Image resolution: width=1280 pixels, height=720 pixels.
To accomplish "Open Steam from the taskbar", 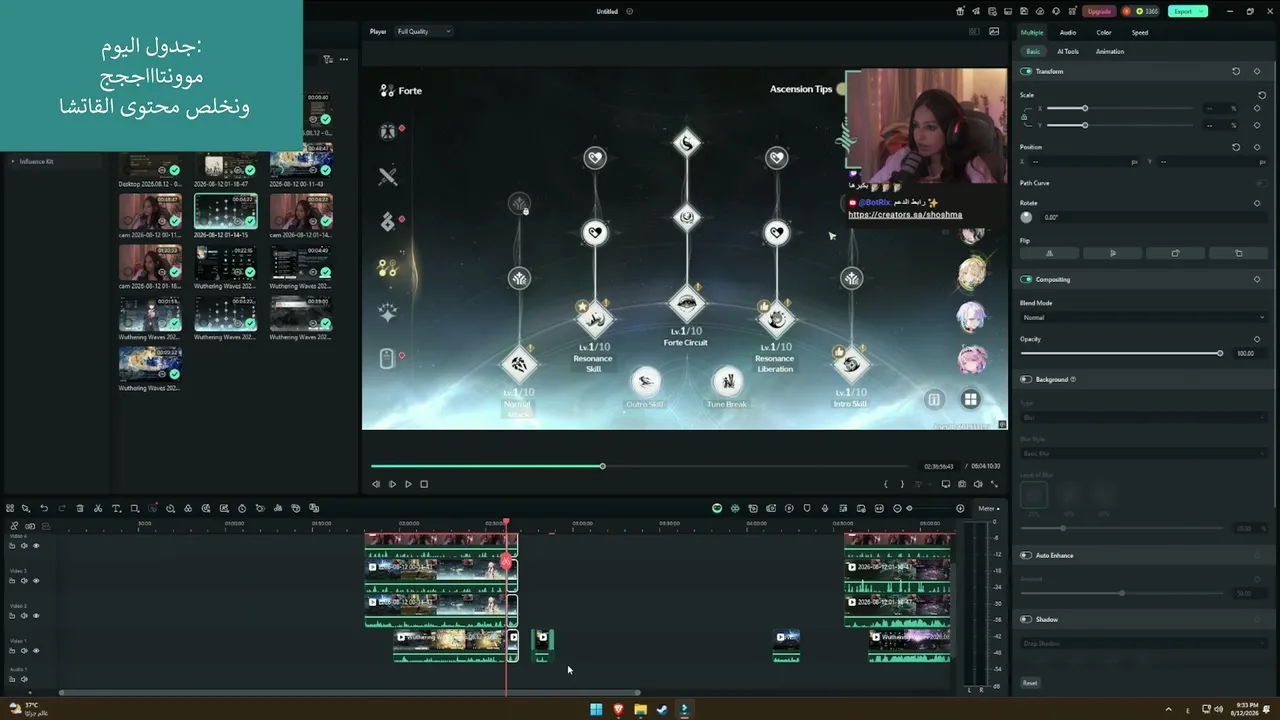I will 662,710.
